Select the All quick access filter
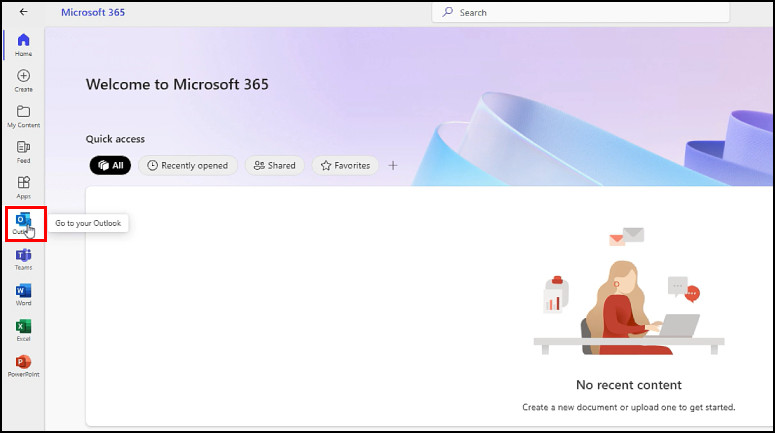The width and height of the screenshot is (775, 433). 110,166
